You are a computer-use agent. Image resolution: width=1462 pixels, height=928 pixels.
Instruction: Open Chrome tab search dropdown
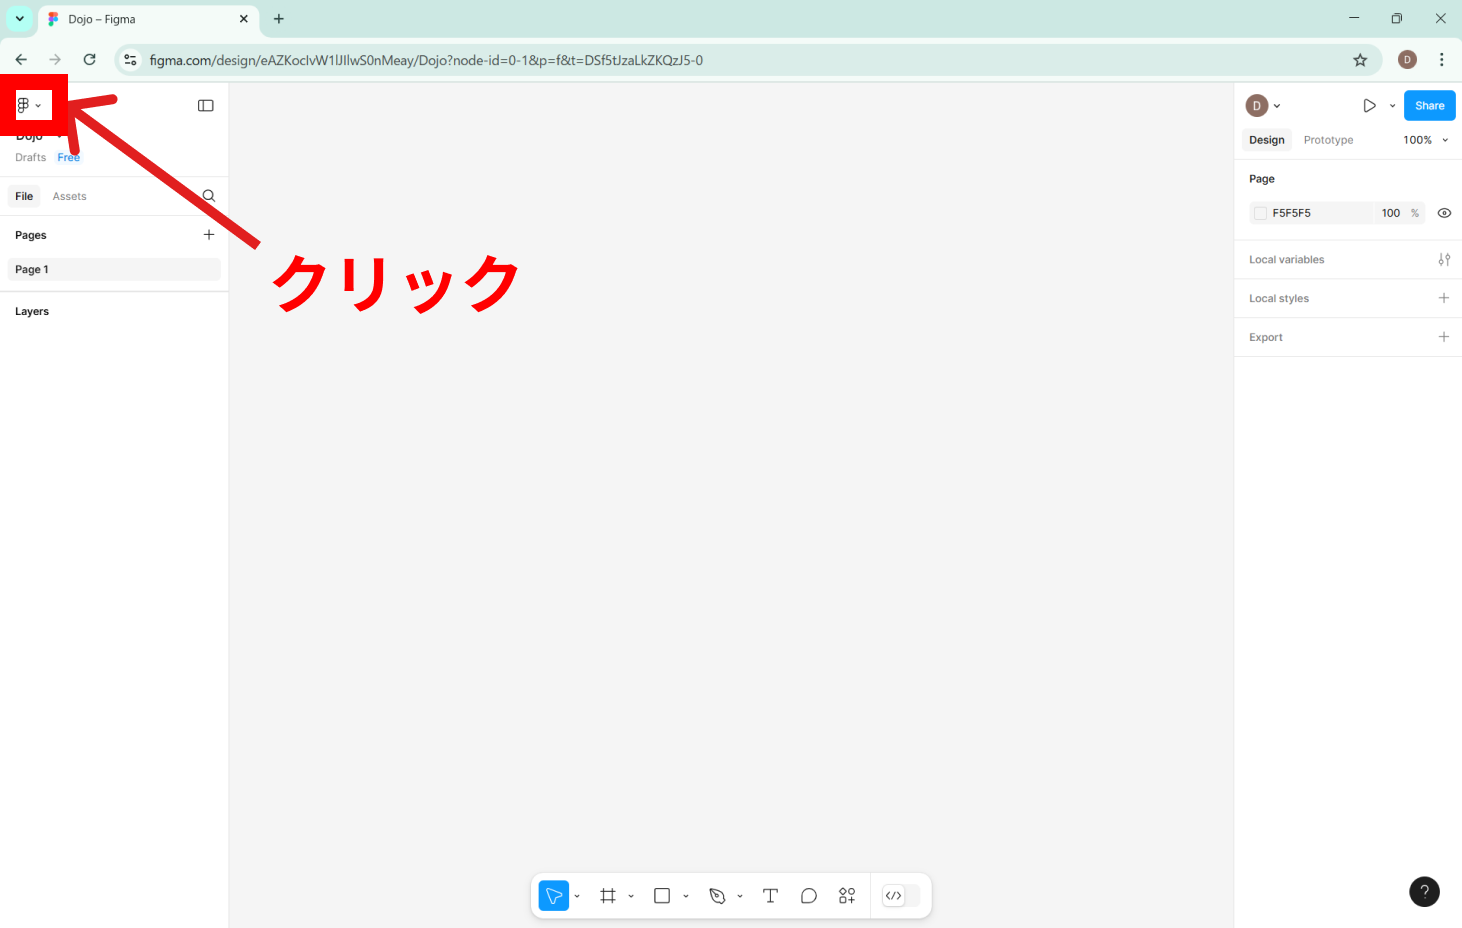19,19
